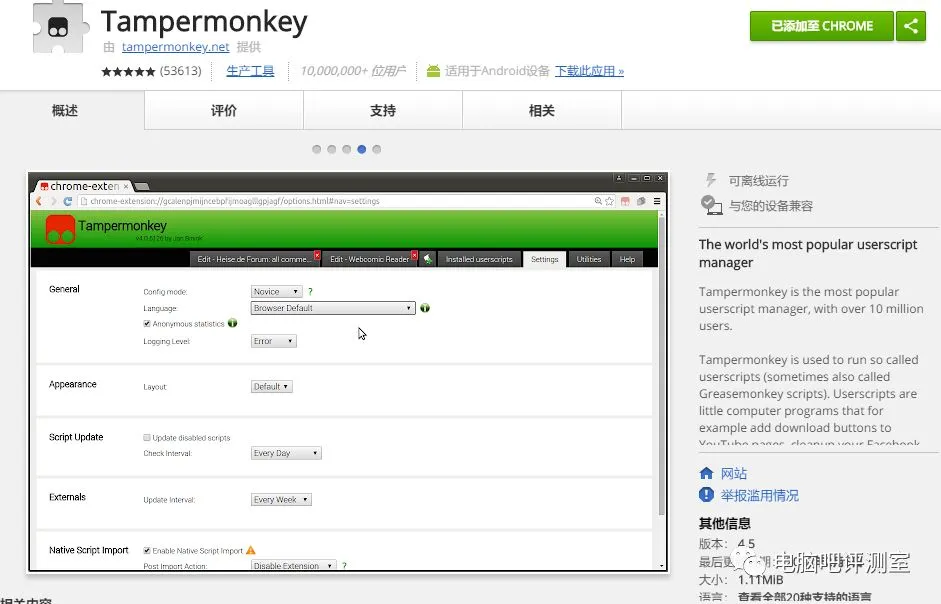Viewport: 941px width, 604px height.
Task: Click the question mark by Post Import Action
Action: (344, 566)
